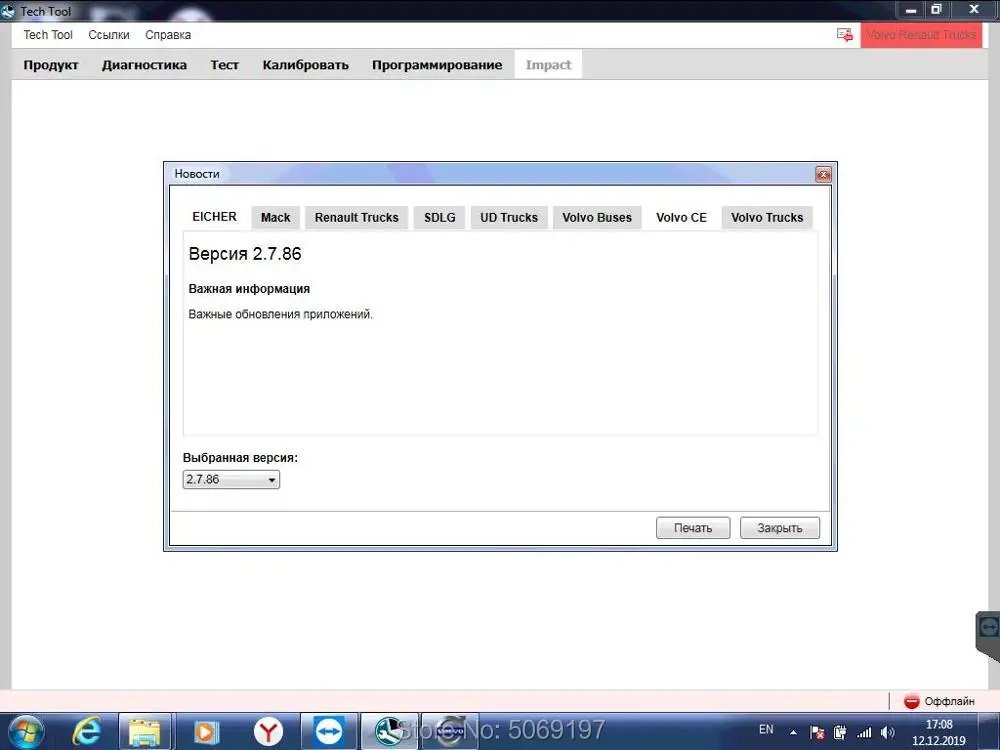Image resolution: width=1000 pixels, height=750 pixels.
Task: Open the Tech Tool menu
Action: (48, 35)
